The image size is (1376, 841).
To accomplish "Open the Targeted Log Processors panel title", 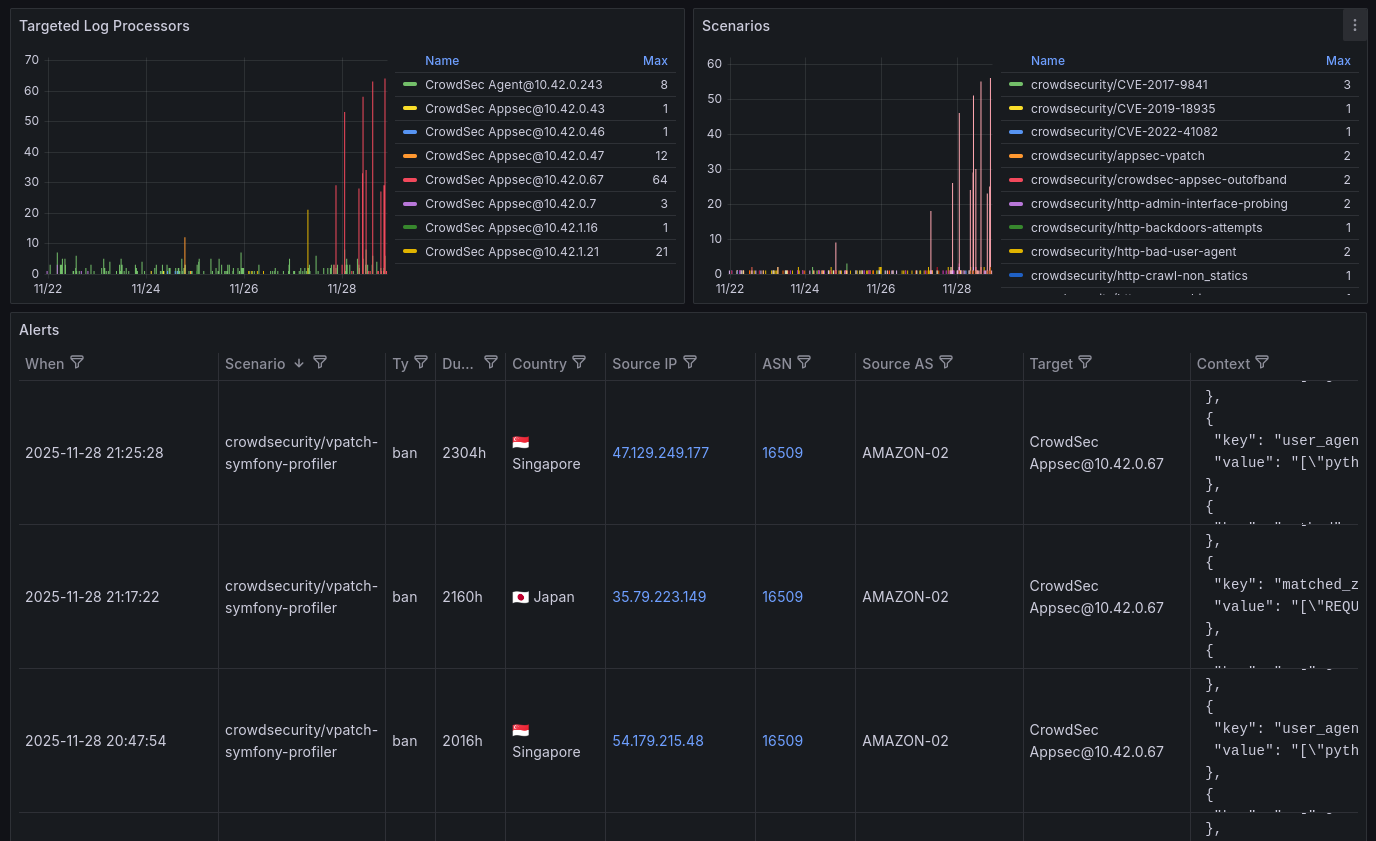I will [104, 26].
